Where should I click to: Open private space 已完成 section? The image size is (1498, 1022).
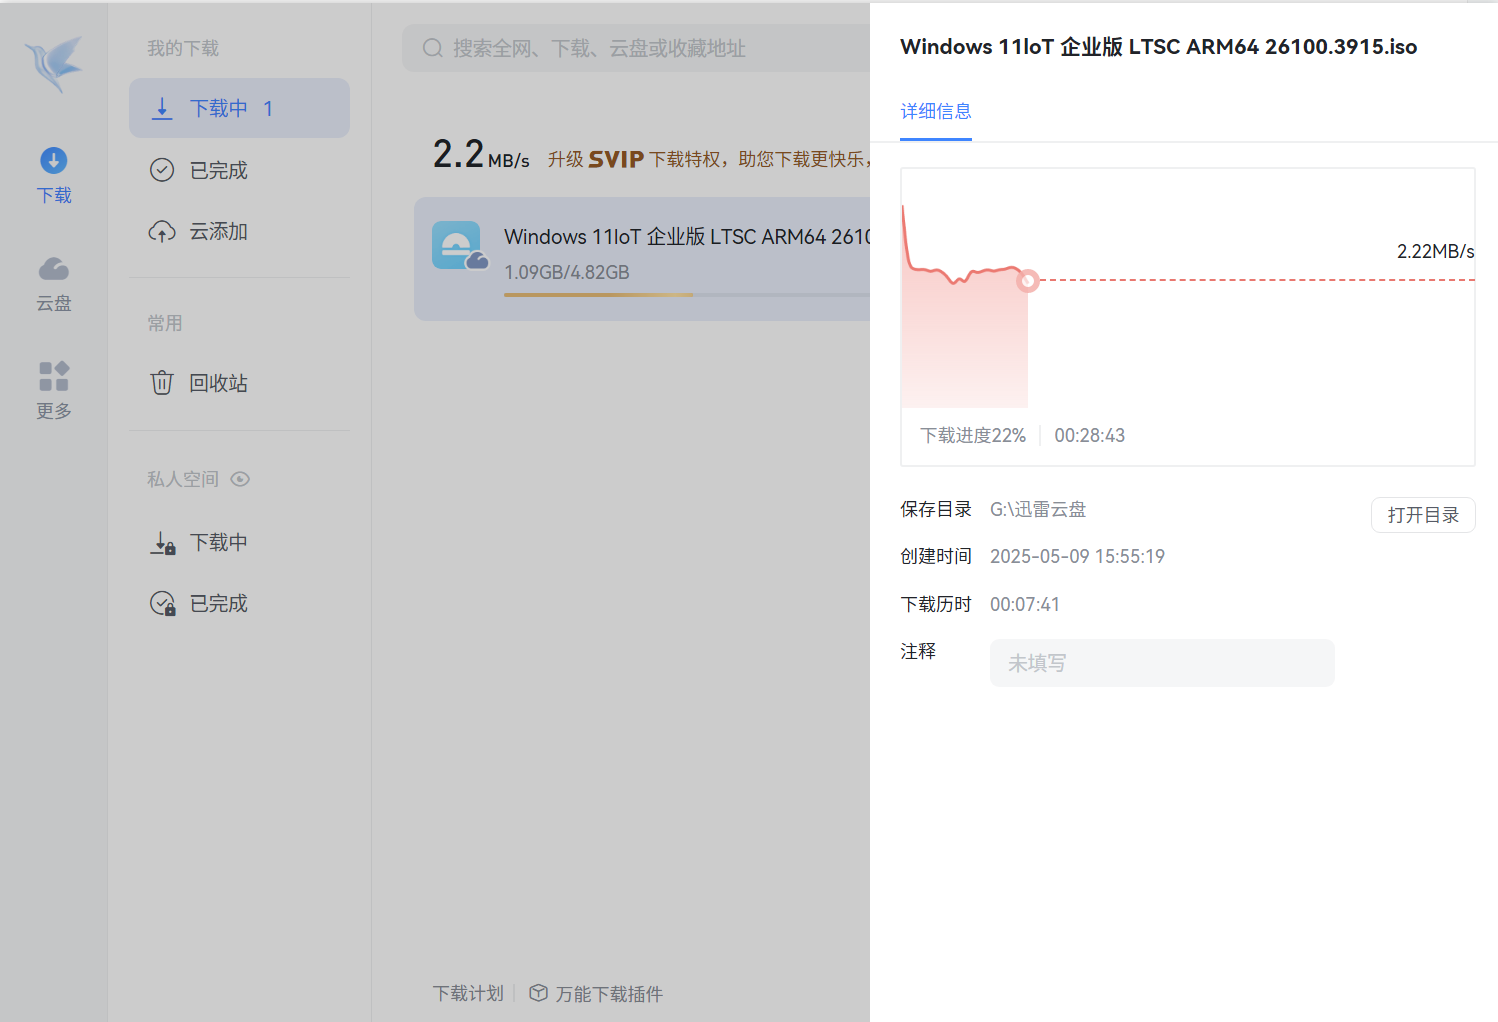(x=218, y=602)
